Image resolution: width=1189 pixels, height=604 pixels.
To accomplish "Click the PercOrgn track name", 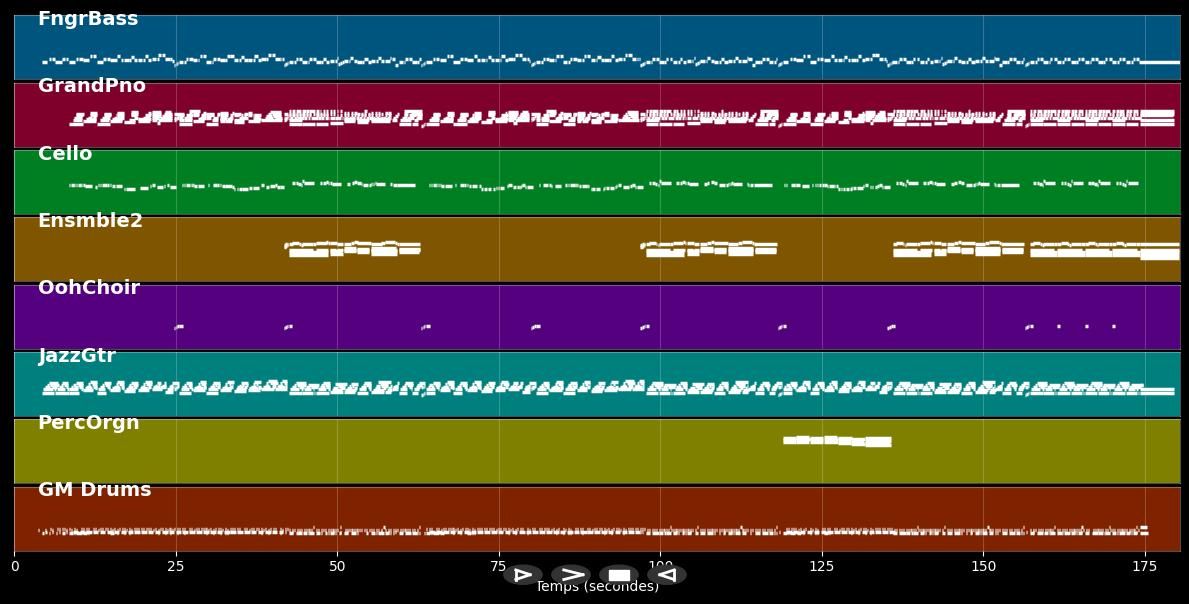I will (89, 423).
